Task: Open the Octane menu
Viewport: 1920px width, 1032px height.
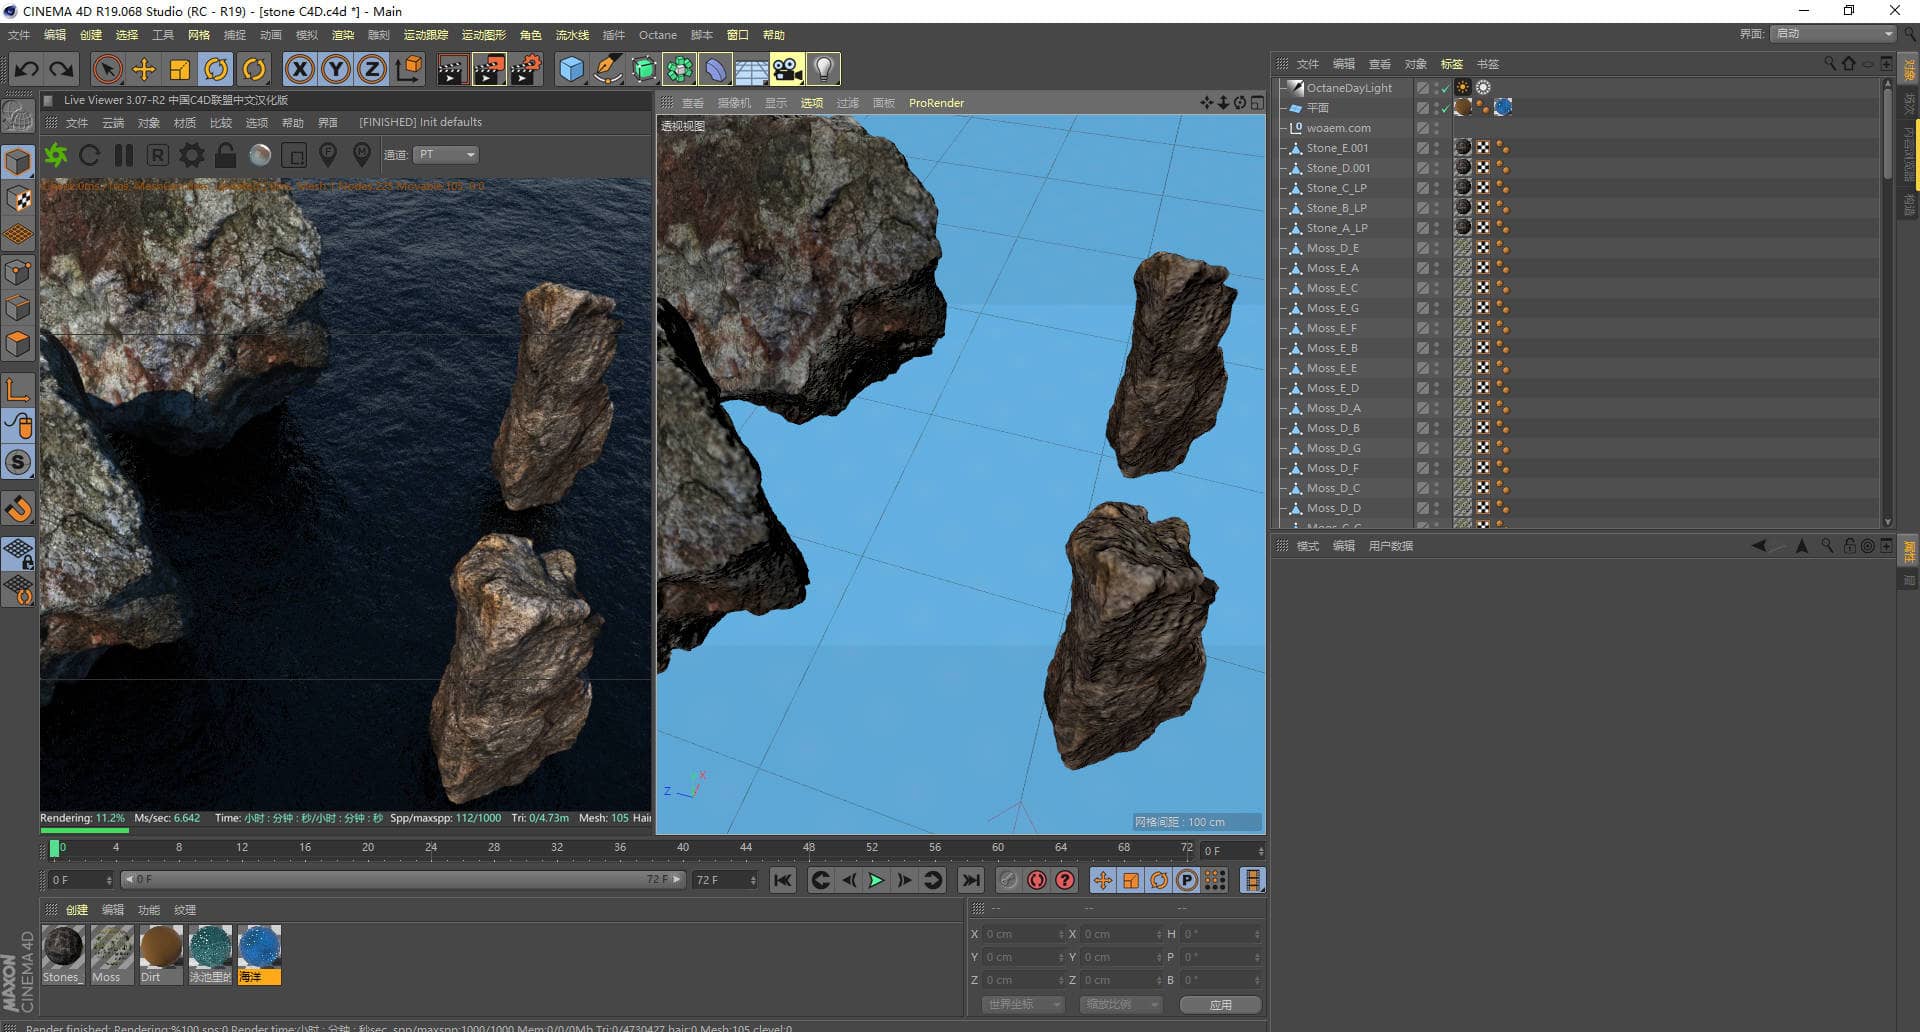Action: [658, 35]
